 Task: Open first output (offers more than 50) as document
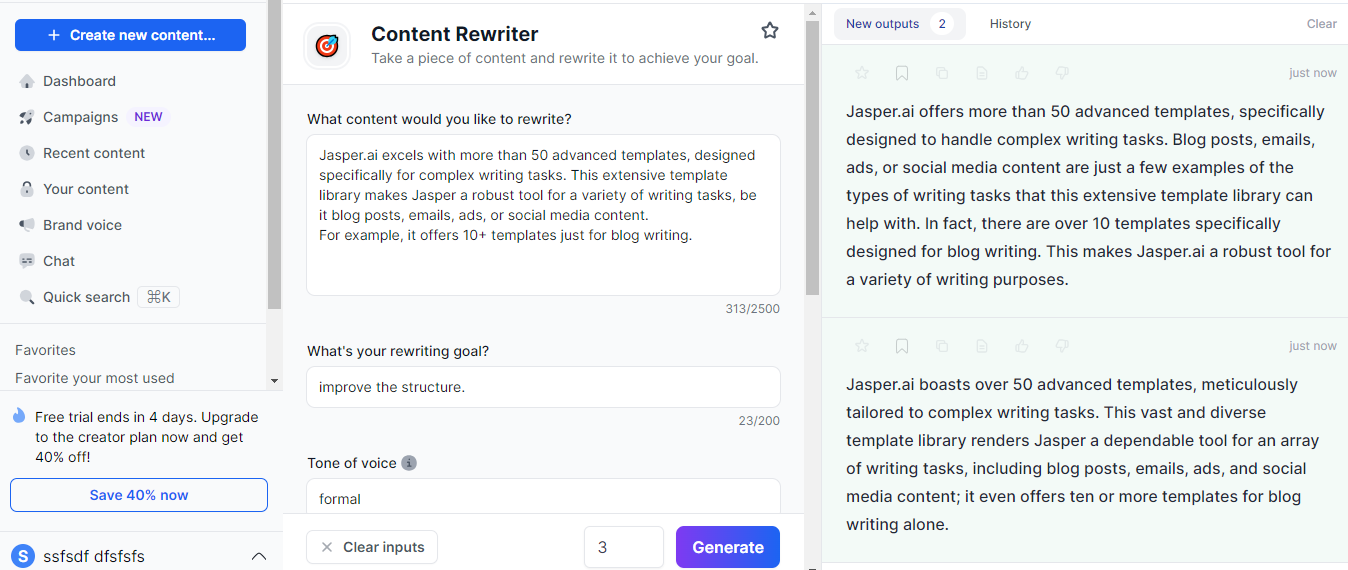tap(982, 73)
